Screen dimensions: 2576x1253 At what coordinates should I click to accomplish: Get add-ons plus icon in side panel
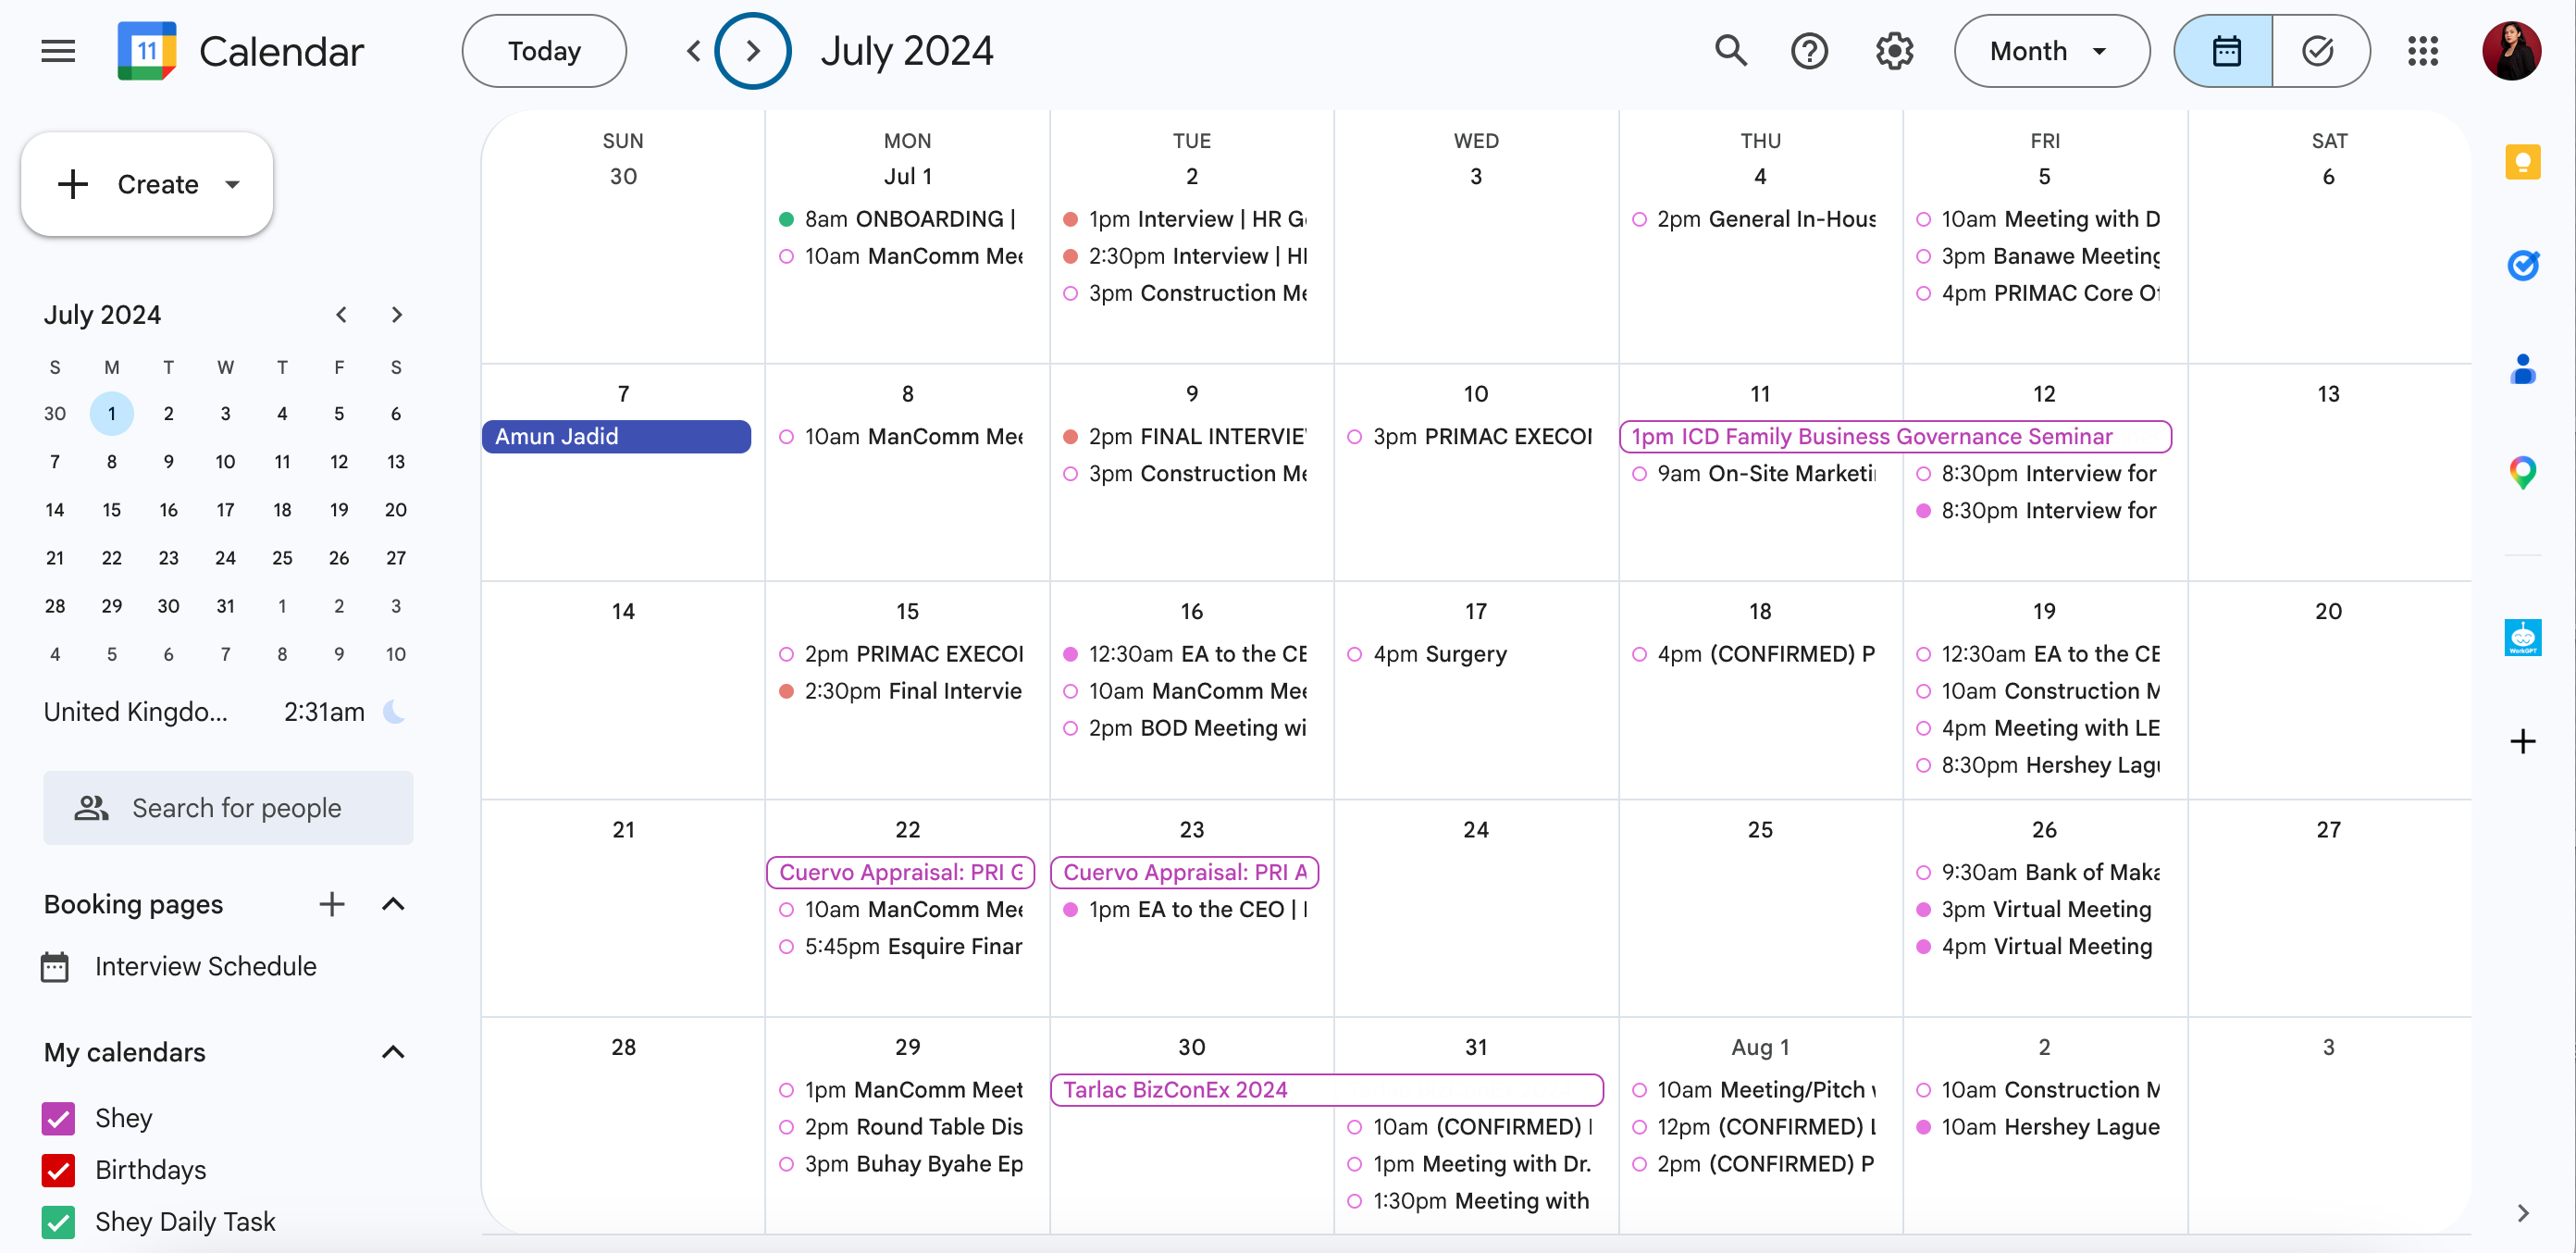point(2522,741)
